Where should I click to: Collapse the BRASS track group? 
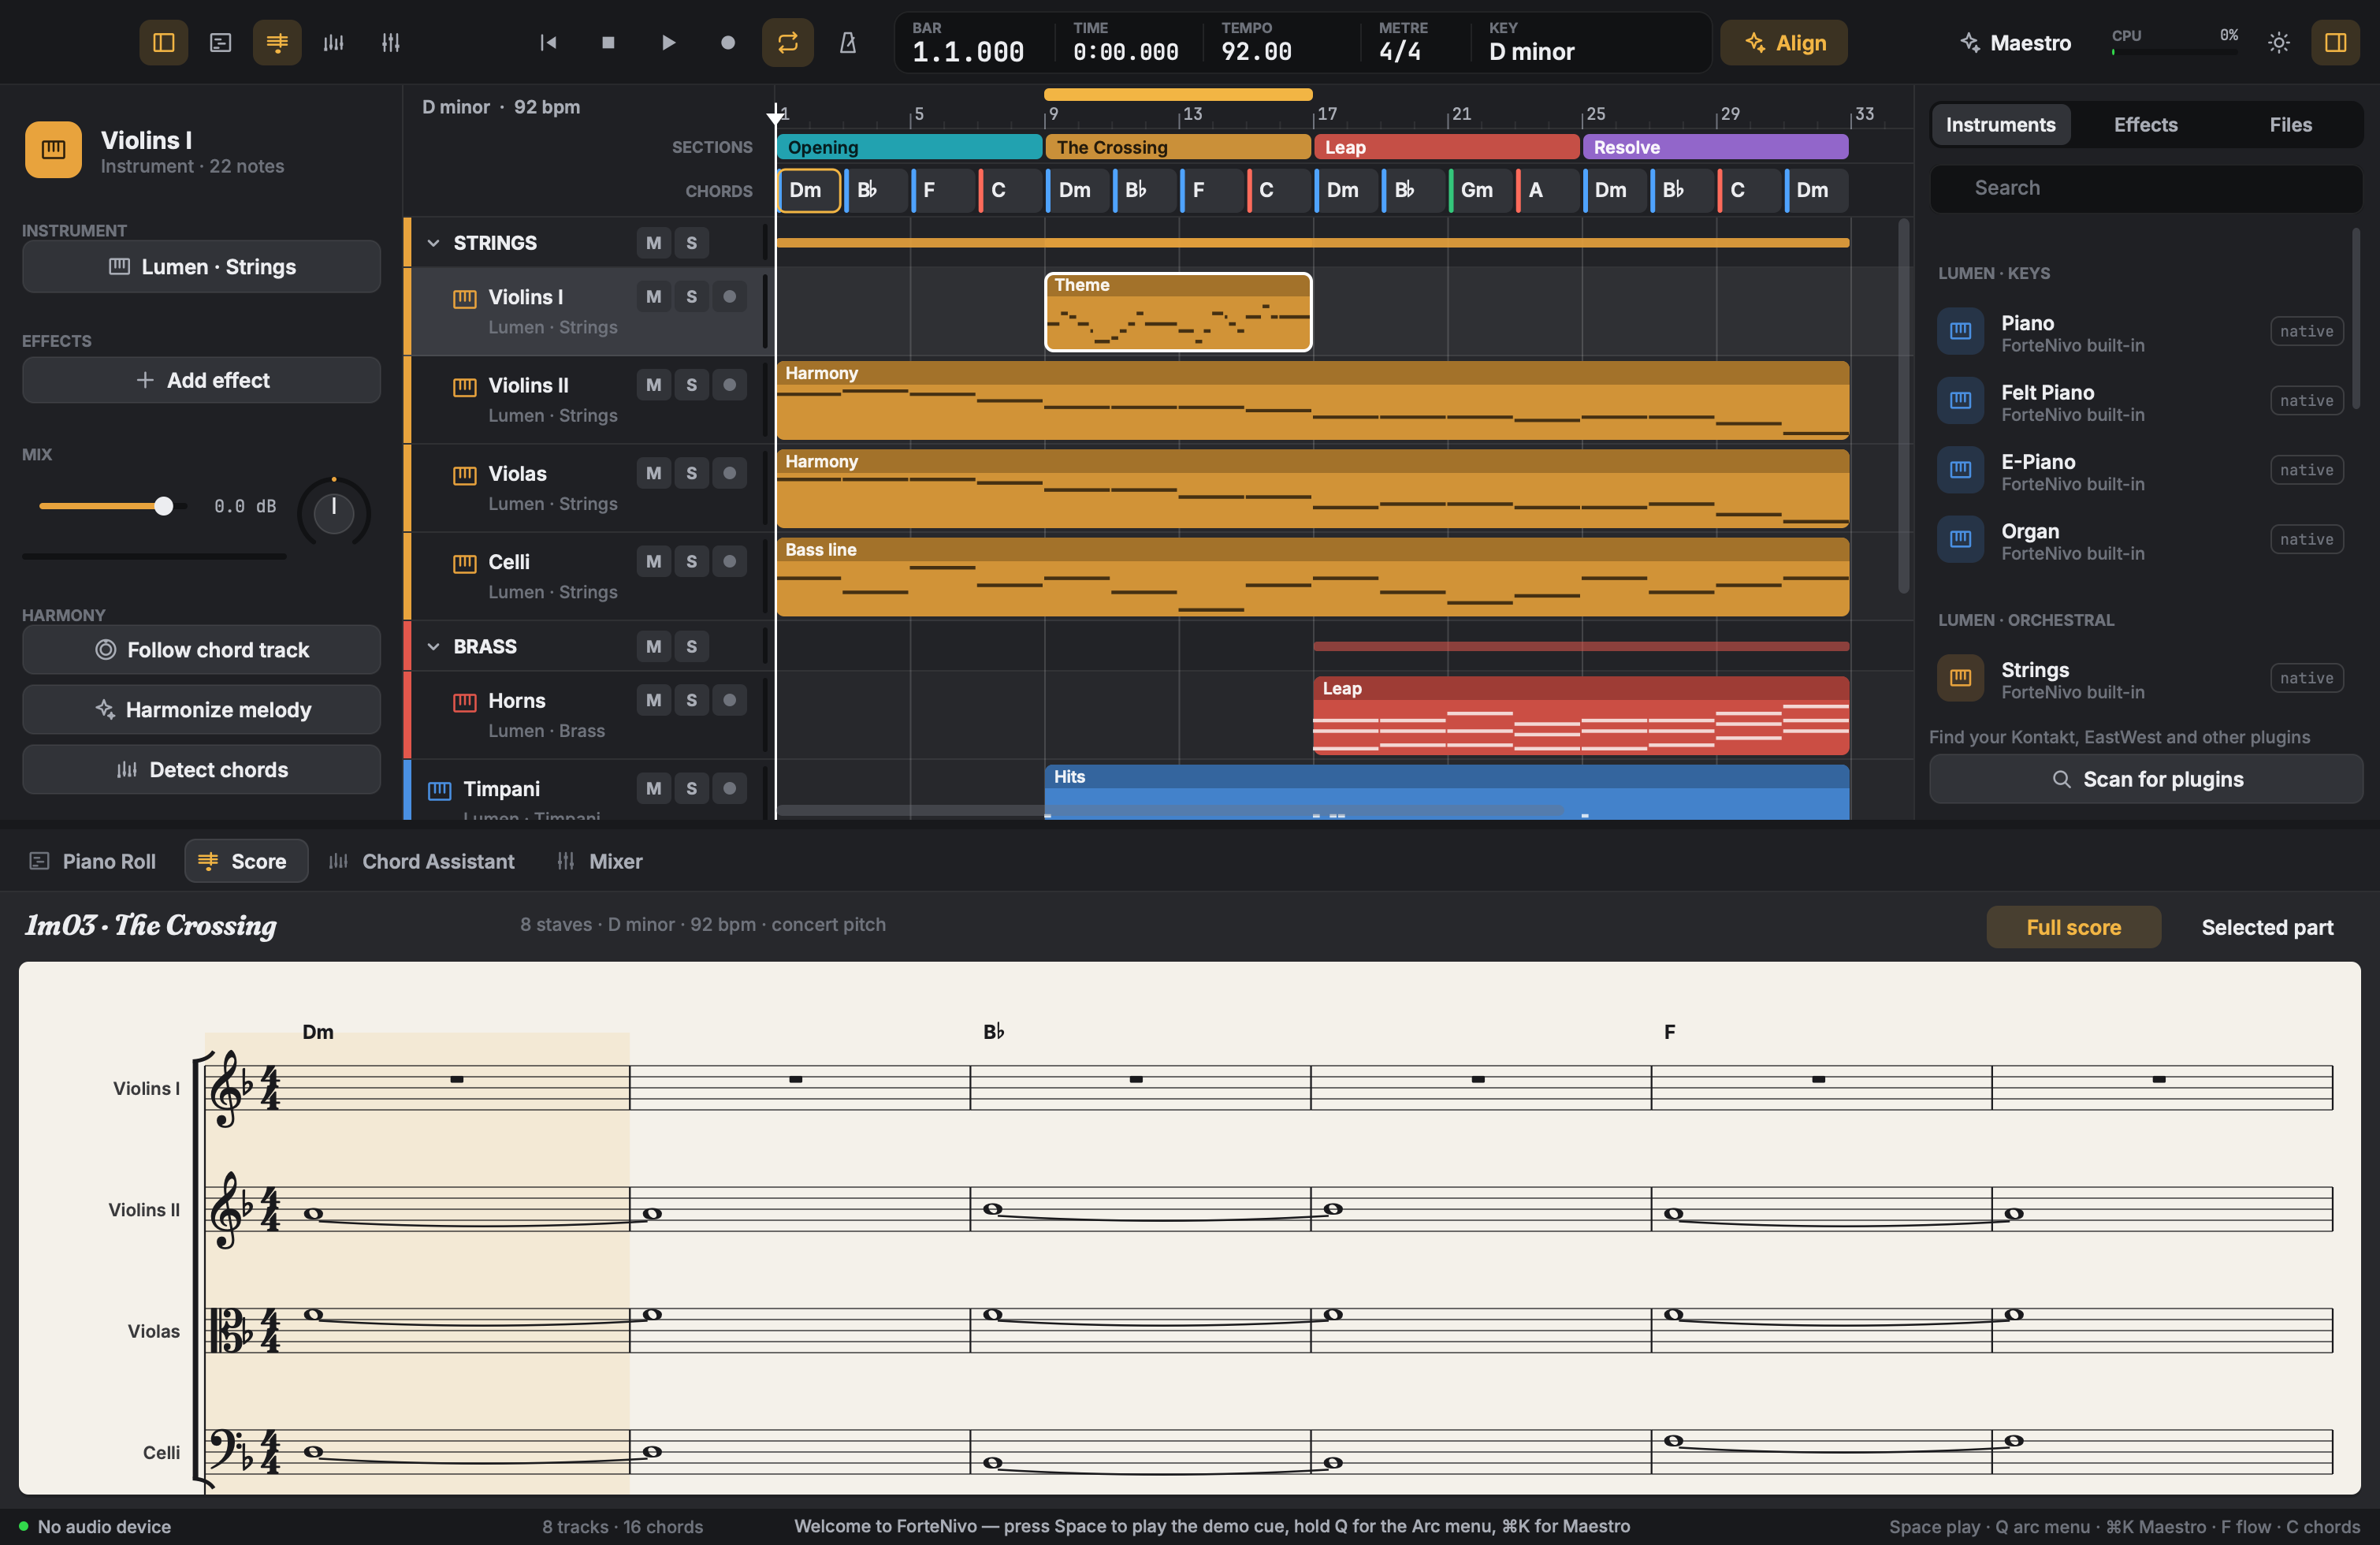pyautogui.click(x=433, y=647)
